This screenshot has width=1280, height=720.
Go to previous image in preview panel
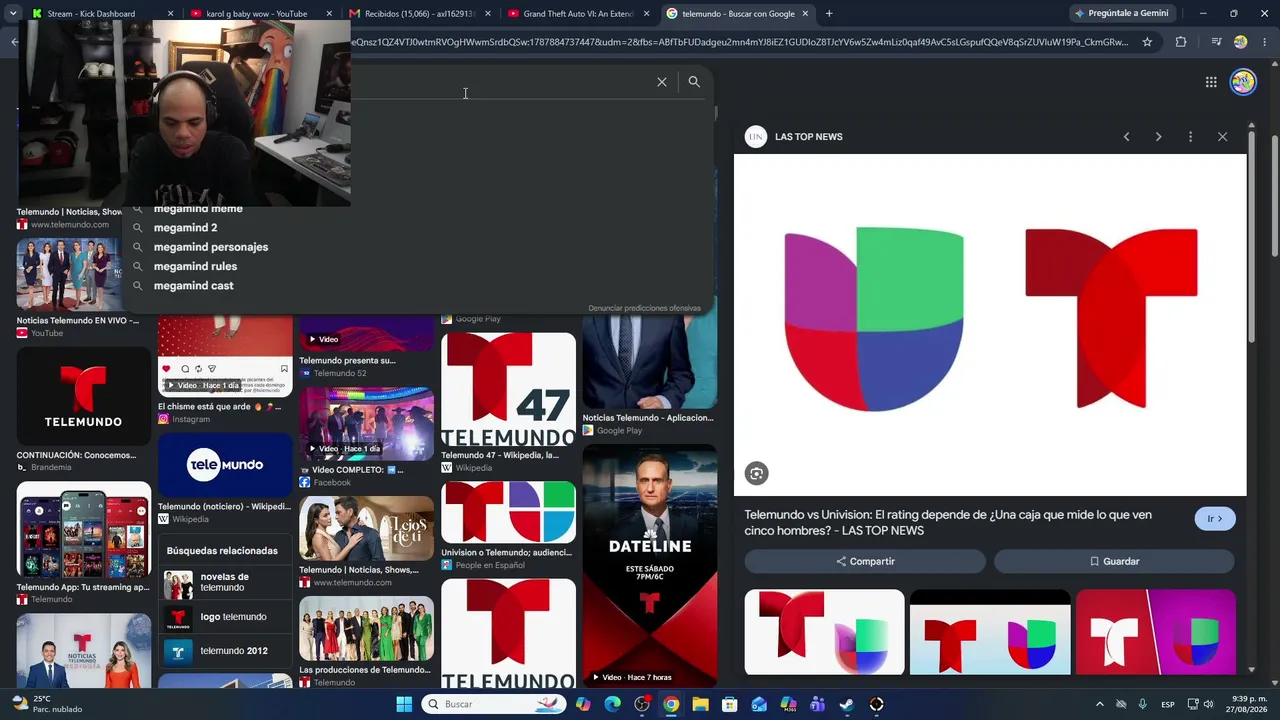1126,137
